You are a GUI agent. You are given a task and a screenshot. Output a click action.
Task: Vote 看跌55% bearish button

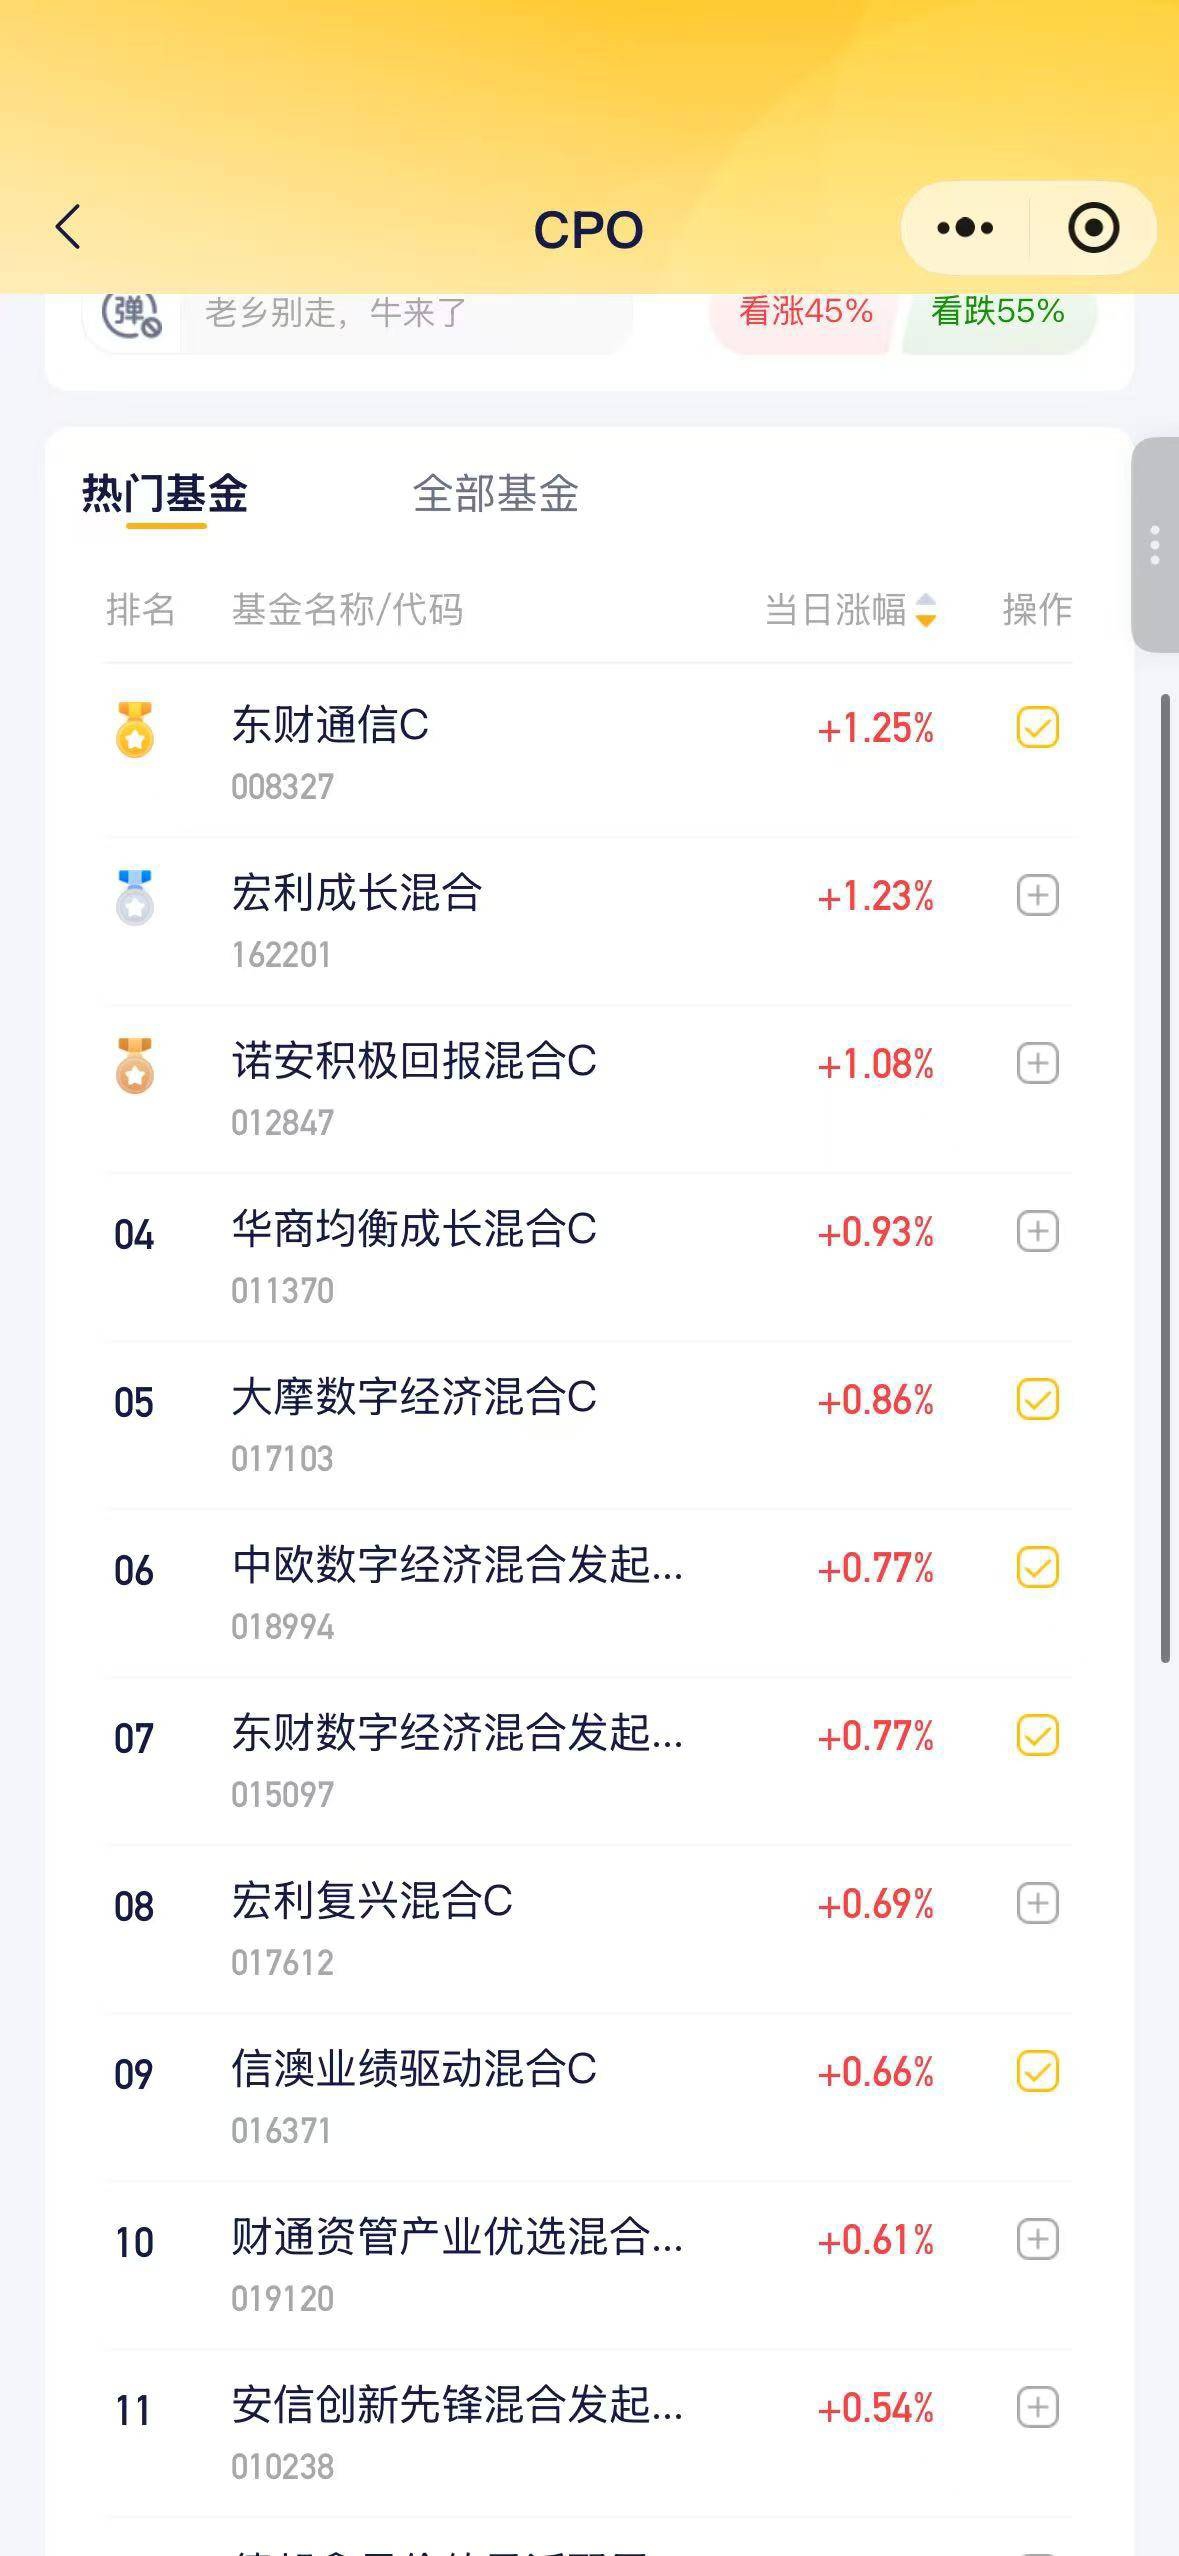[x=997, y=312]
